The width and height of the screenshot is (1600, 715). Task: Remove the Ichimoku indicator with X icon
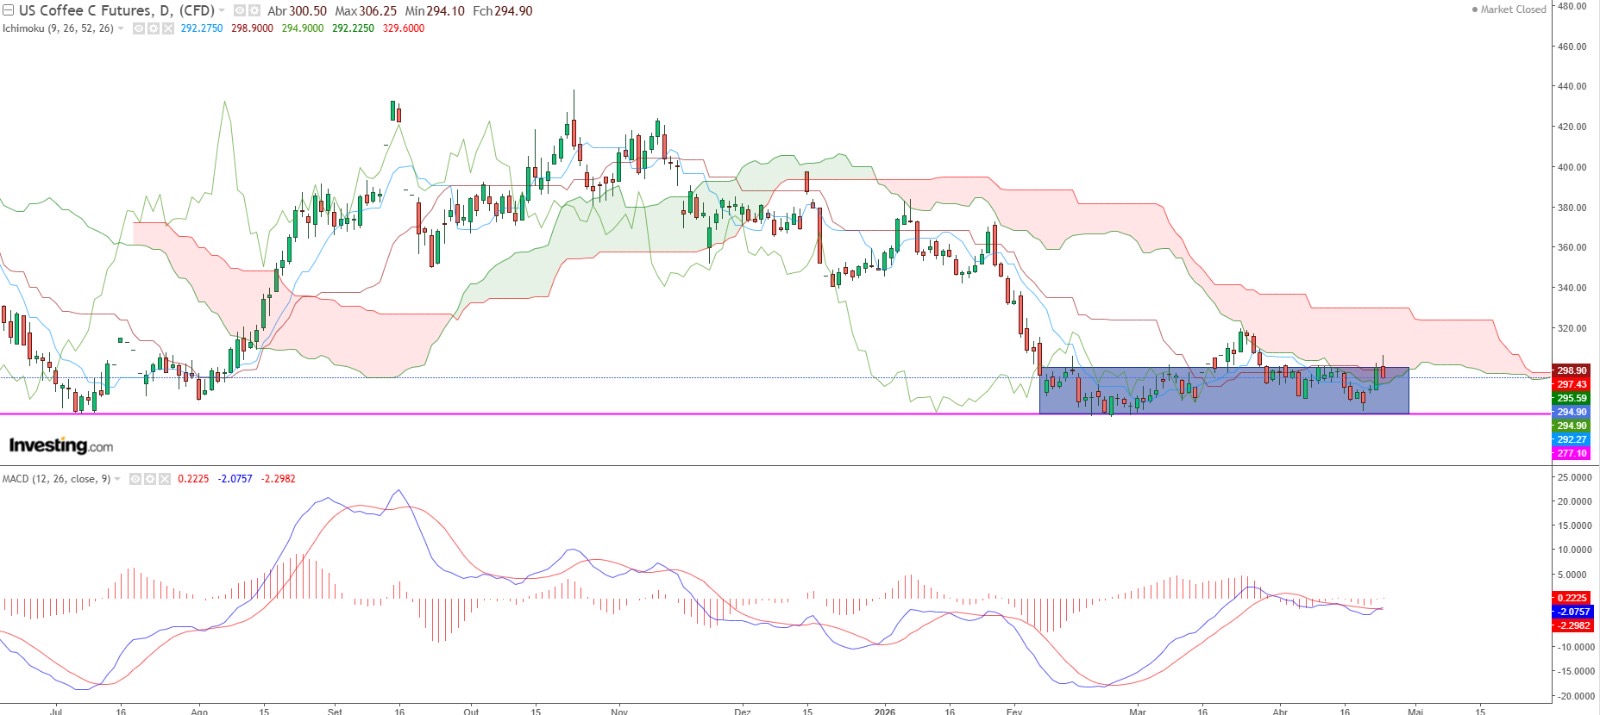167,29
